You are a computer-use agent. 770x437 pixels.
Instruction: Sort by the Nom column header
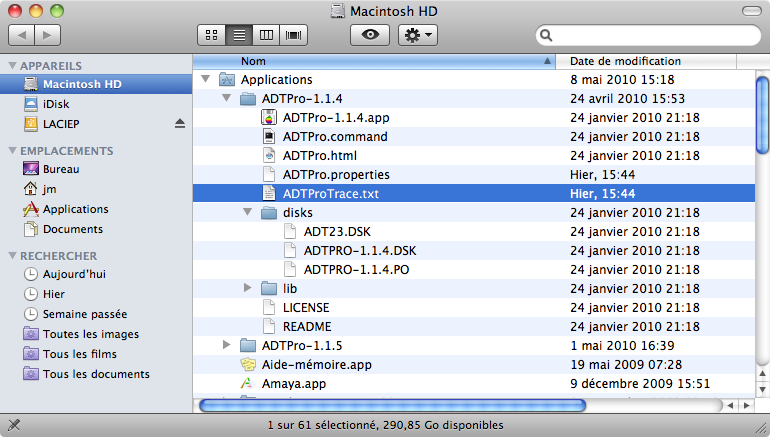pyautogui.click(x=374, y=61)
